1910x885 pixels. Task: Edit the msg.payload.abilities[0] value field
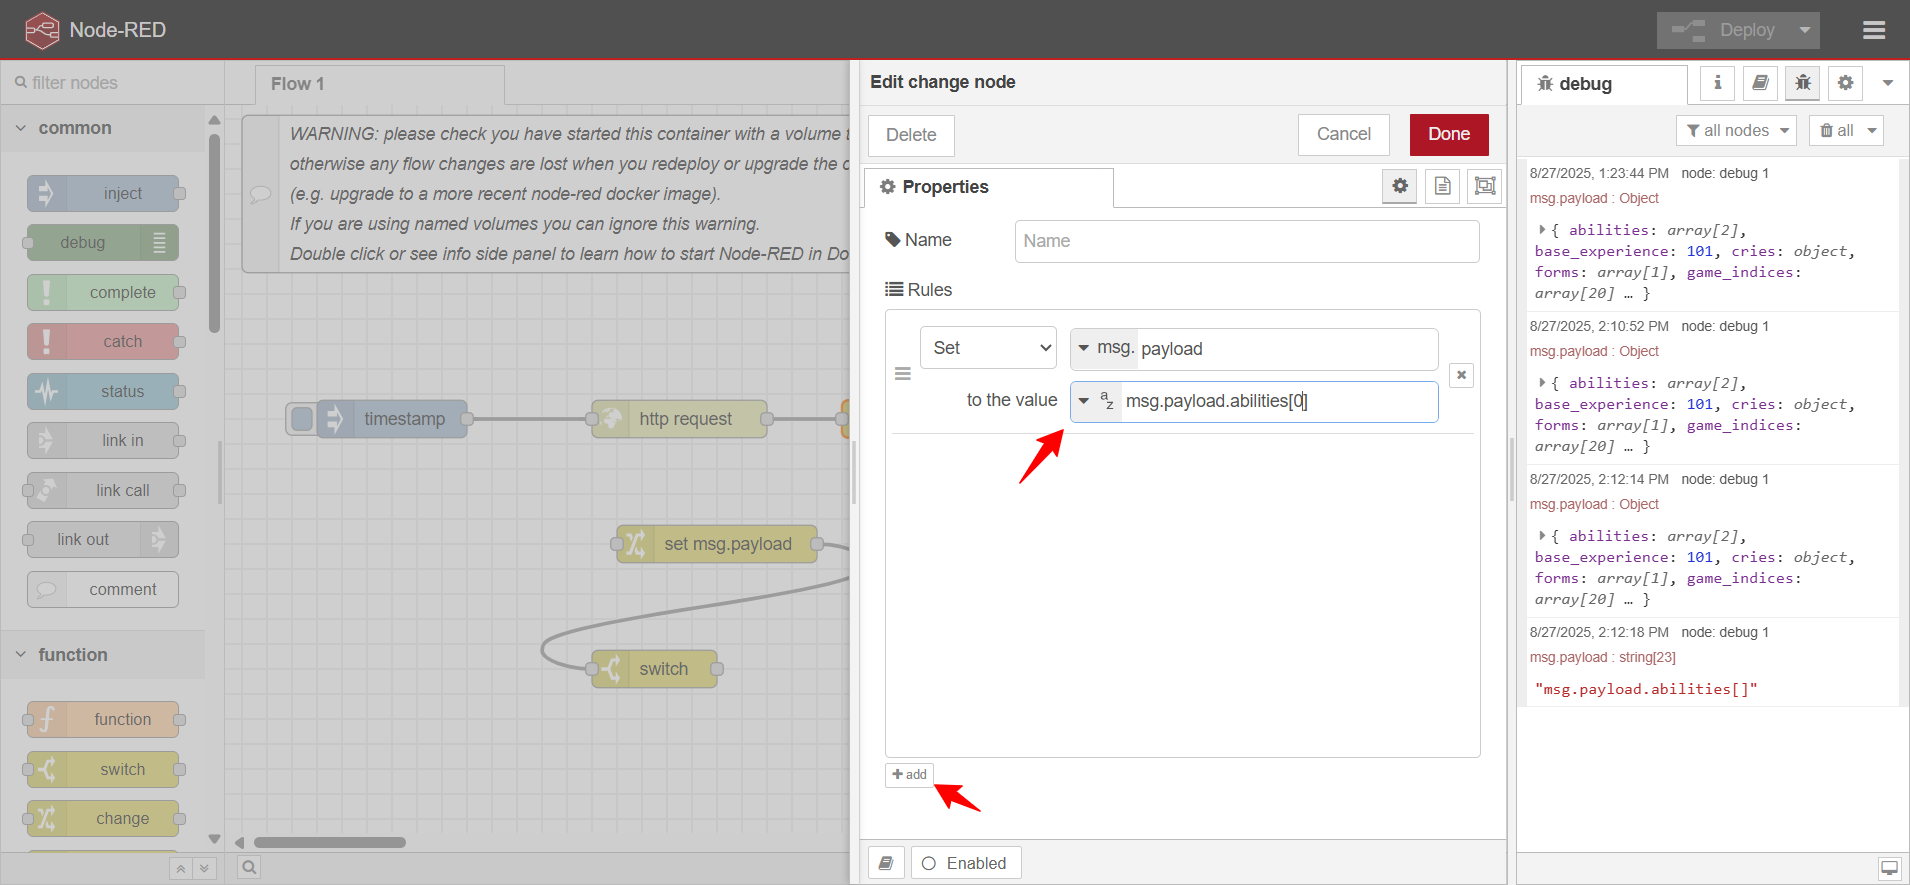point(1279,401)
